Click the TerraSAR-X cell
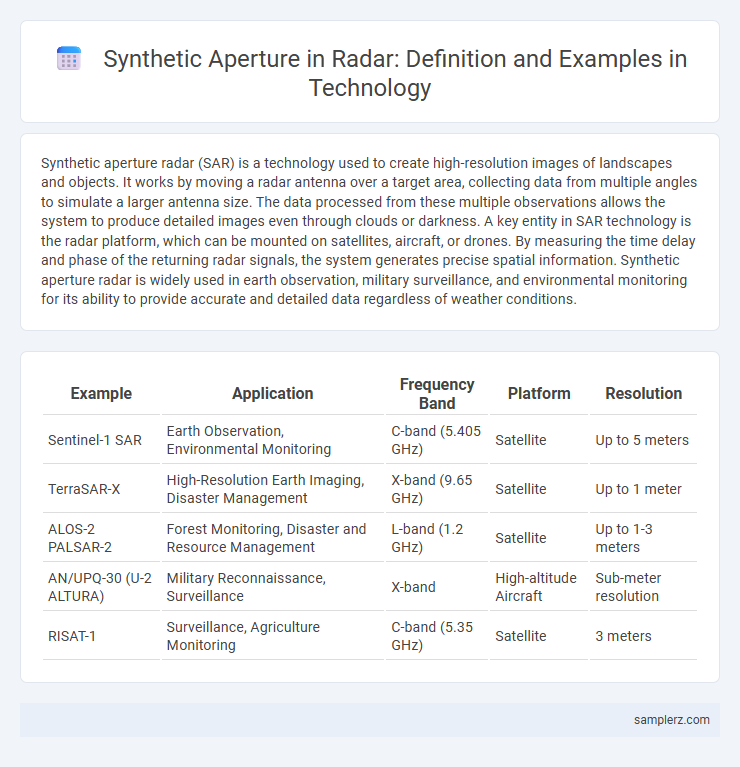The width and height of the screenshot is (740, 767). (101, 489)
